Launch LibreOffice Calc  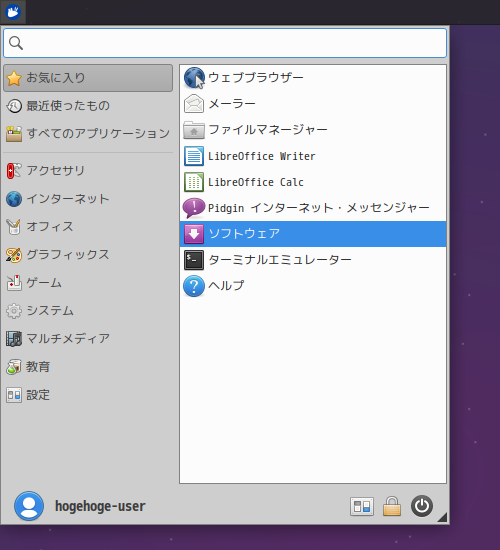point(313,182)
